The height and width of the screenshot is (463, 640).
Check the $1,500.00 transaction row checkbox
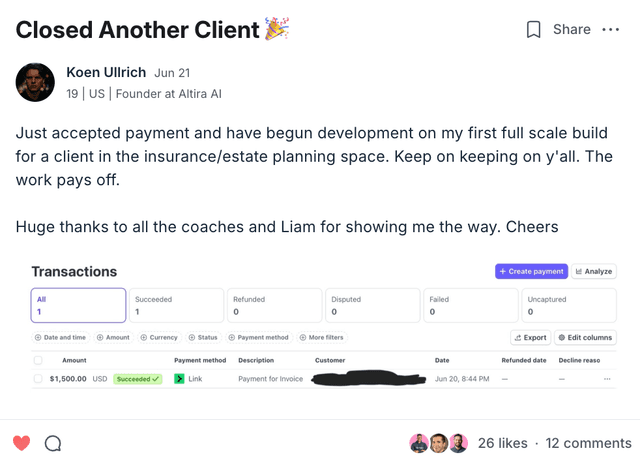pyautogui.click(x=38, y=379)
